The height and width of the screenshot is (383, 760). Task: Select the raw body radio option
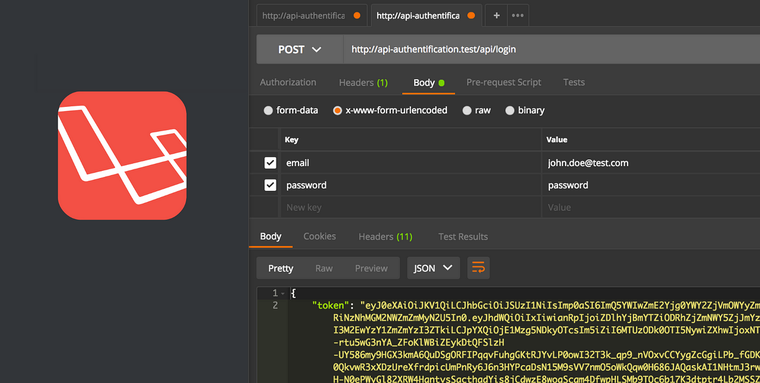coord(467,111)
